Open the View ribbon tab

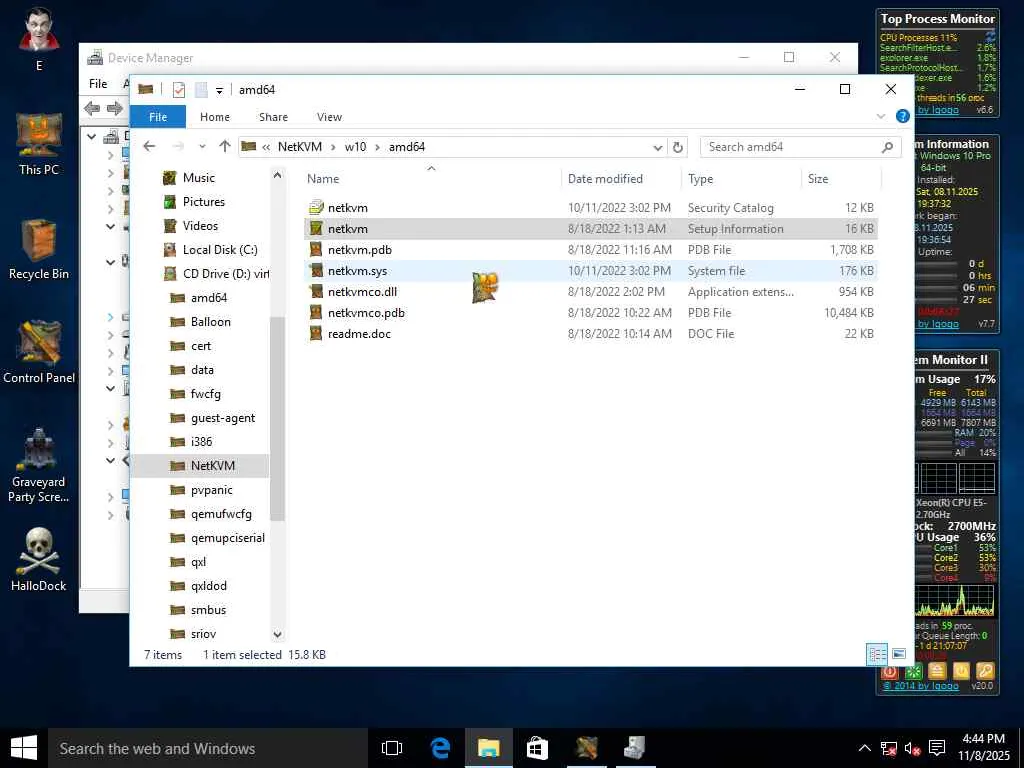point(329,116)
